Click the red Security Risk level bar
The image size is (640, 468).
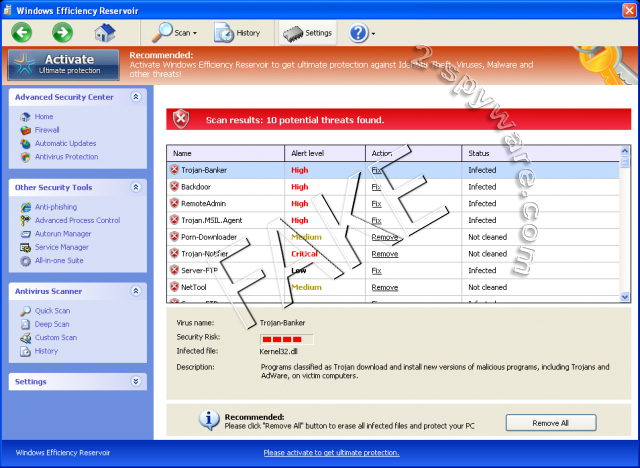[x=287, y=339]
